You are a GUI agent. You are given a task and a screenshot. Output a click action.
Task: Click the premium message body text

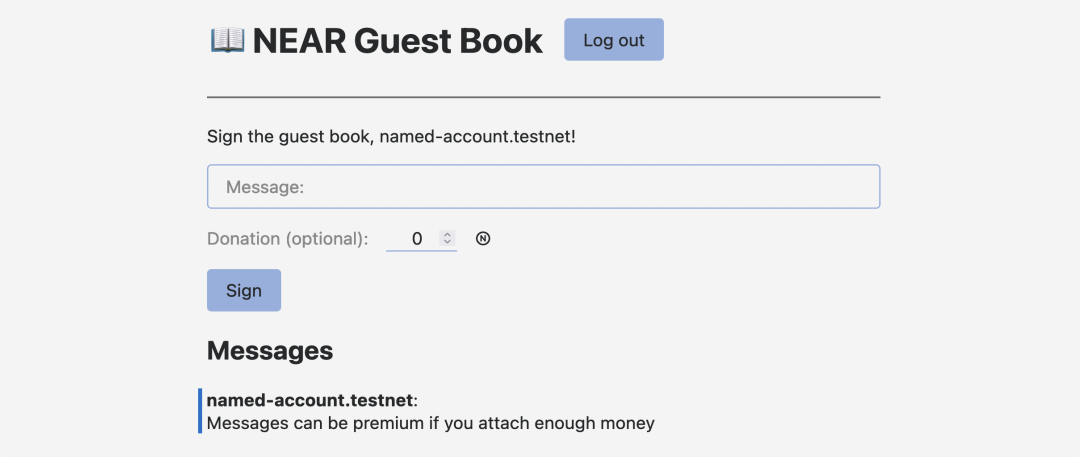pyautogui.click(x=430, y=423)
